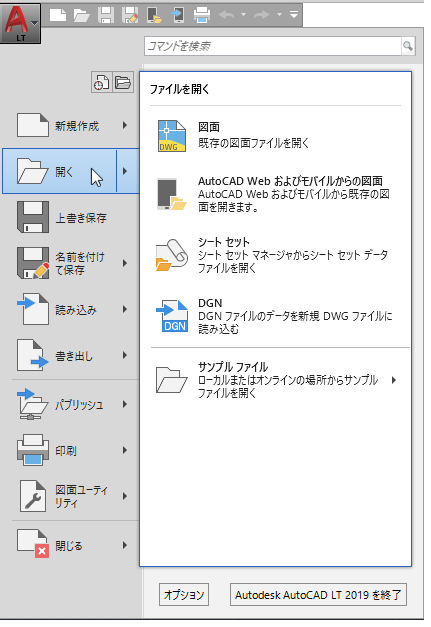Image resolution: width=431 pixels, height=627 pixels.
Task: Open the Redo history dropdown arrow
Action: point(279,15)
